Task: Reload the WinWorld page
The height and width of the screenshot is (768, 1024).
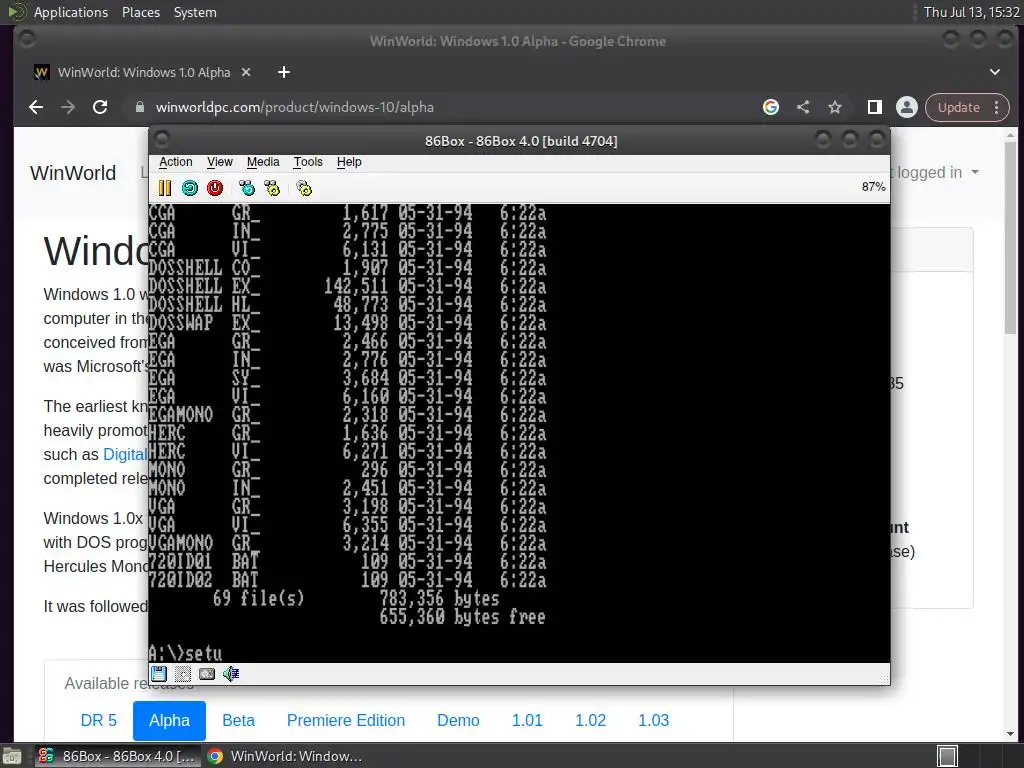Action: pyautogui.click(x=100, y=107)
